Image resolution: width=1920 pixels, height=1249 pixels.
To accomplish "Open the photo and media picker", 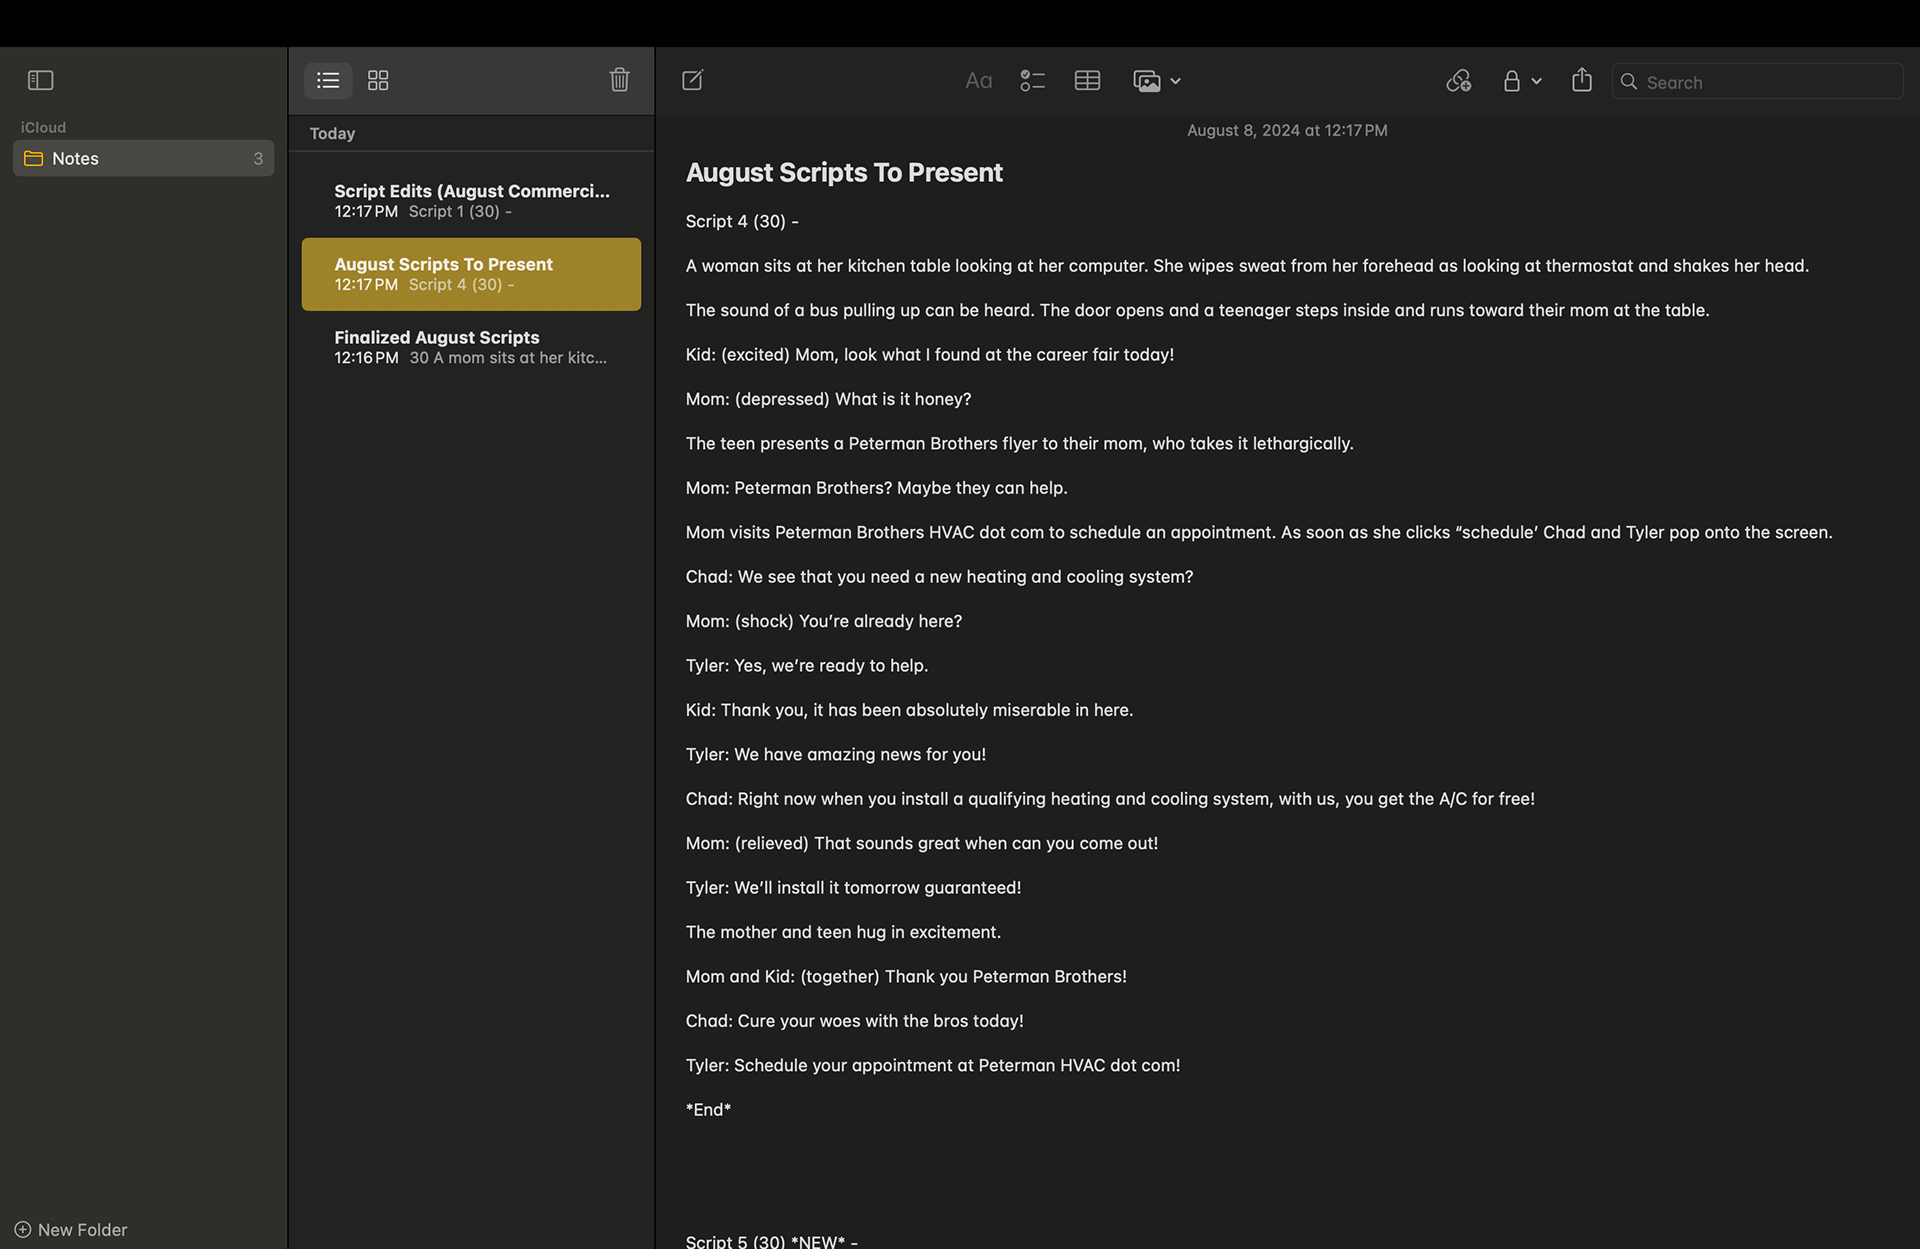I will click(1147, 81).
